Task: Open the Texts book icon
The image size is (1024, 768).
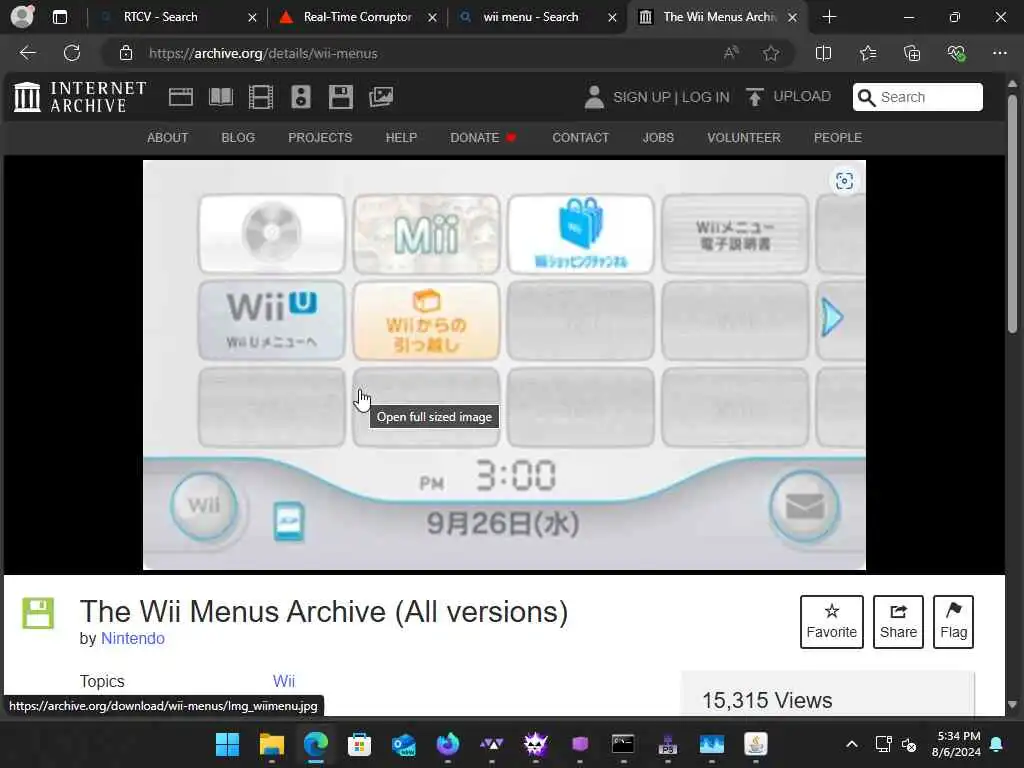Action: [221, 97]
